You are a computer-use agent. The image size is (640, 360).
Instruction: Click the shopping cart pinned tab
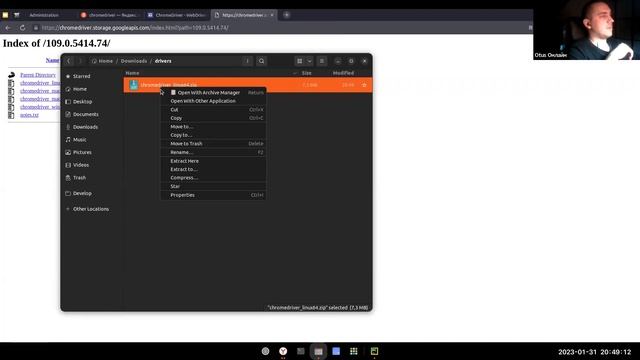[17, 15]
